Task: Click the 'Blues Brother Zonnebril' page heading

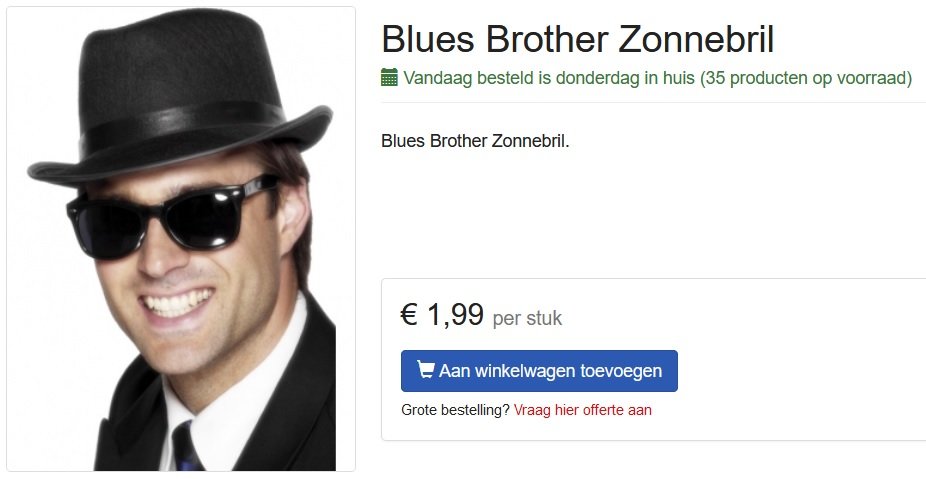Action: 577,39
